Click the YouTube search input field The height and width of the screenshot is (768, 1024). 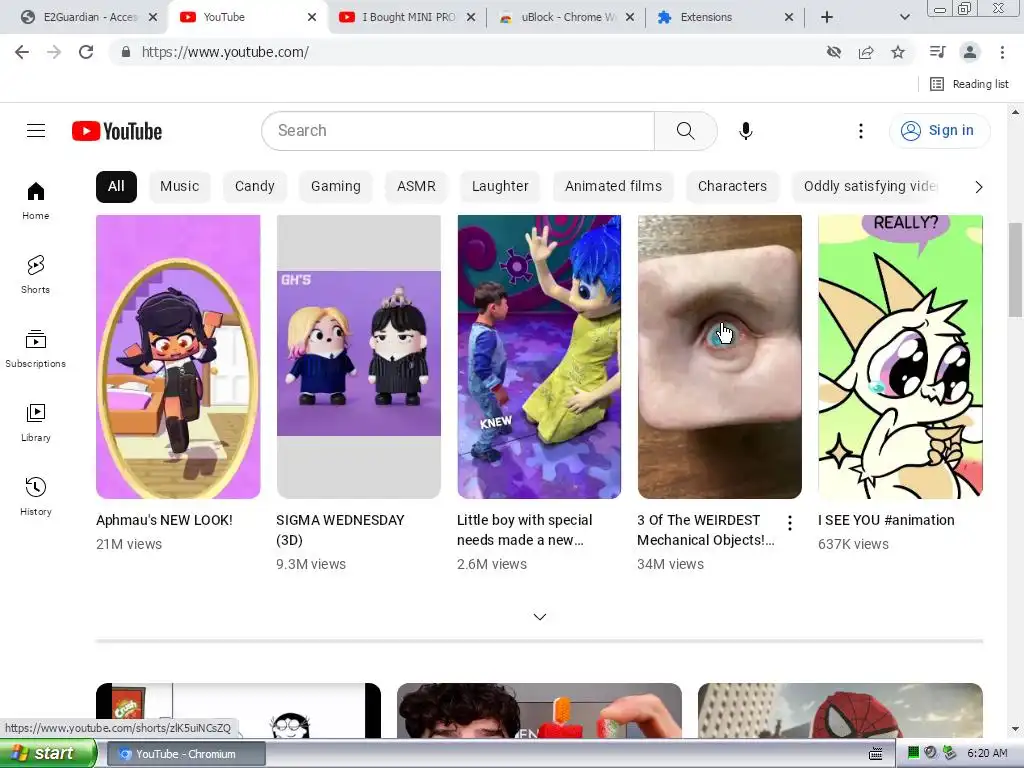coord(458,131)
